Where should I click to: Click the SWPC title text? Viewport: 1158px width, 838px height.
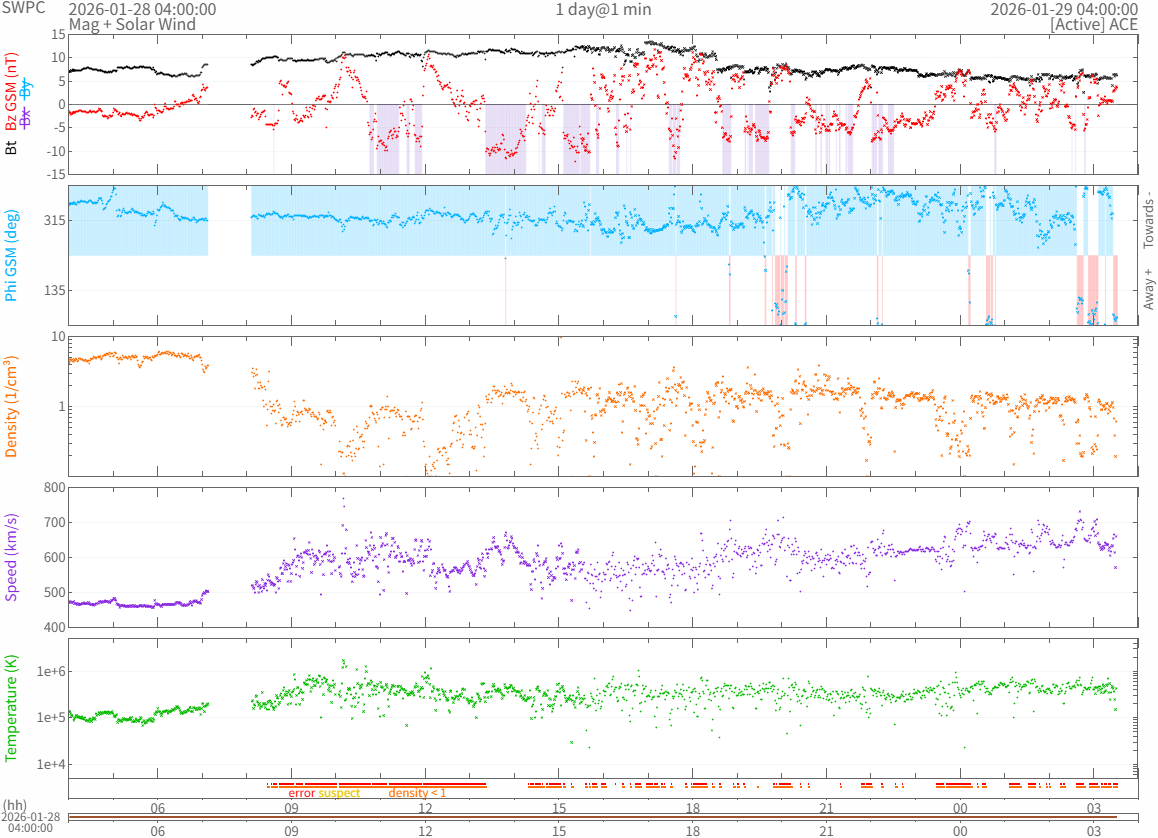[22, 9]
